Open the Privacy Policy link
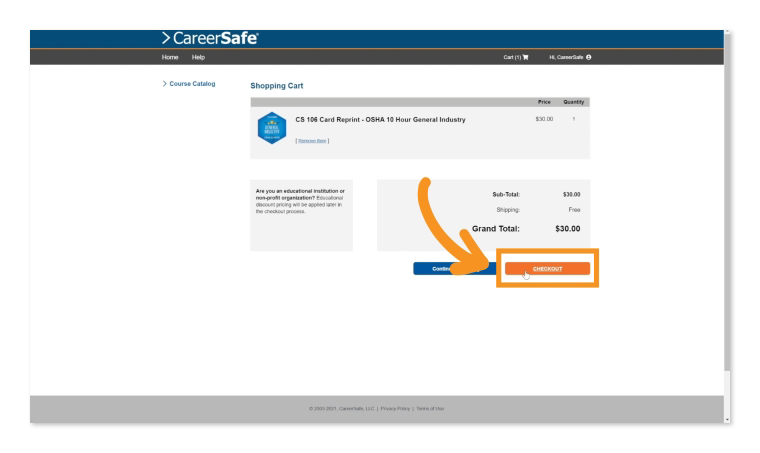This screenshot has width=760, height=453. (395, 409)
